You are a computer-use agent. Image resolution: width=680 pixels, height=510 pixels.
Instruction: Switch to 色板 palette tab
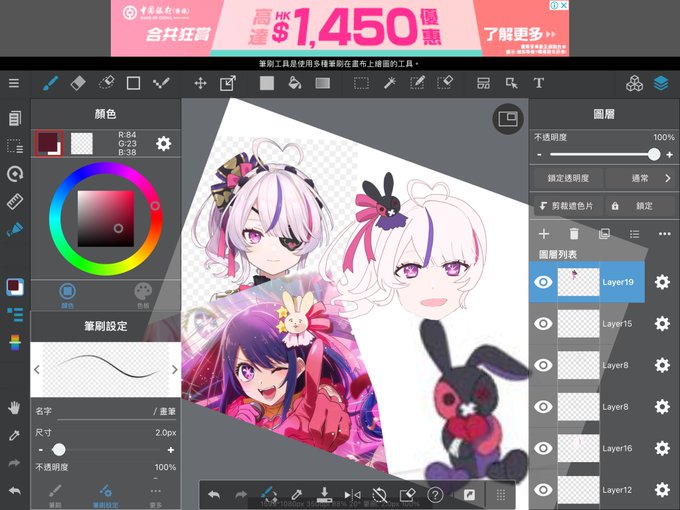[143, 295]
